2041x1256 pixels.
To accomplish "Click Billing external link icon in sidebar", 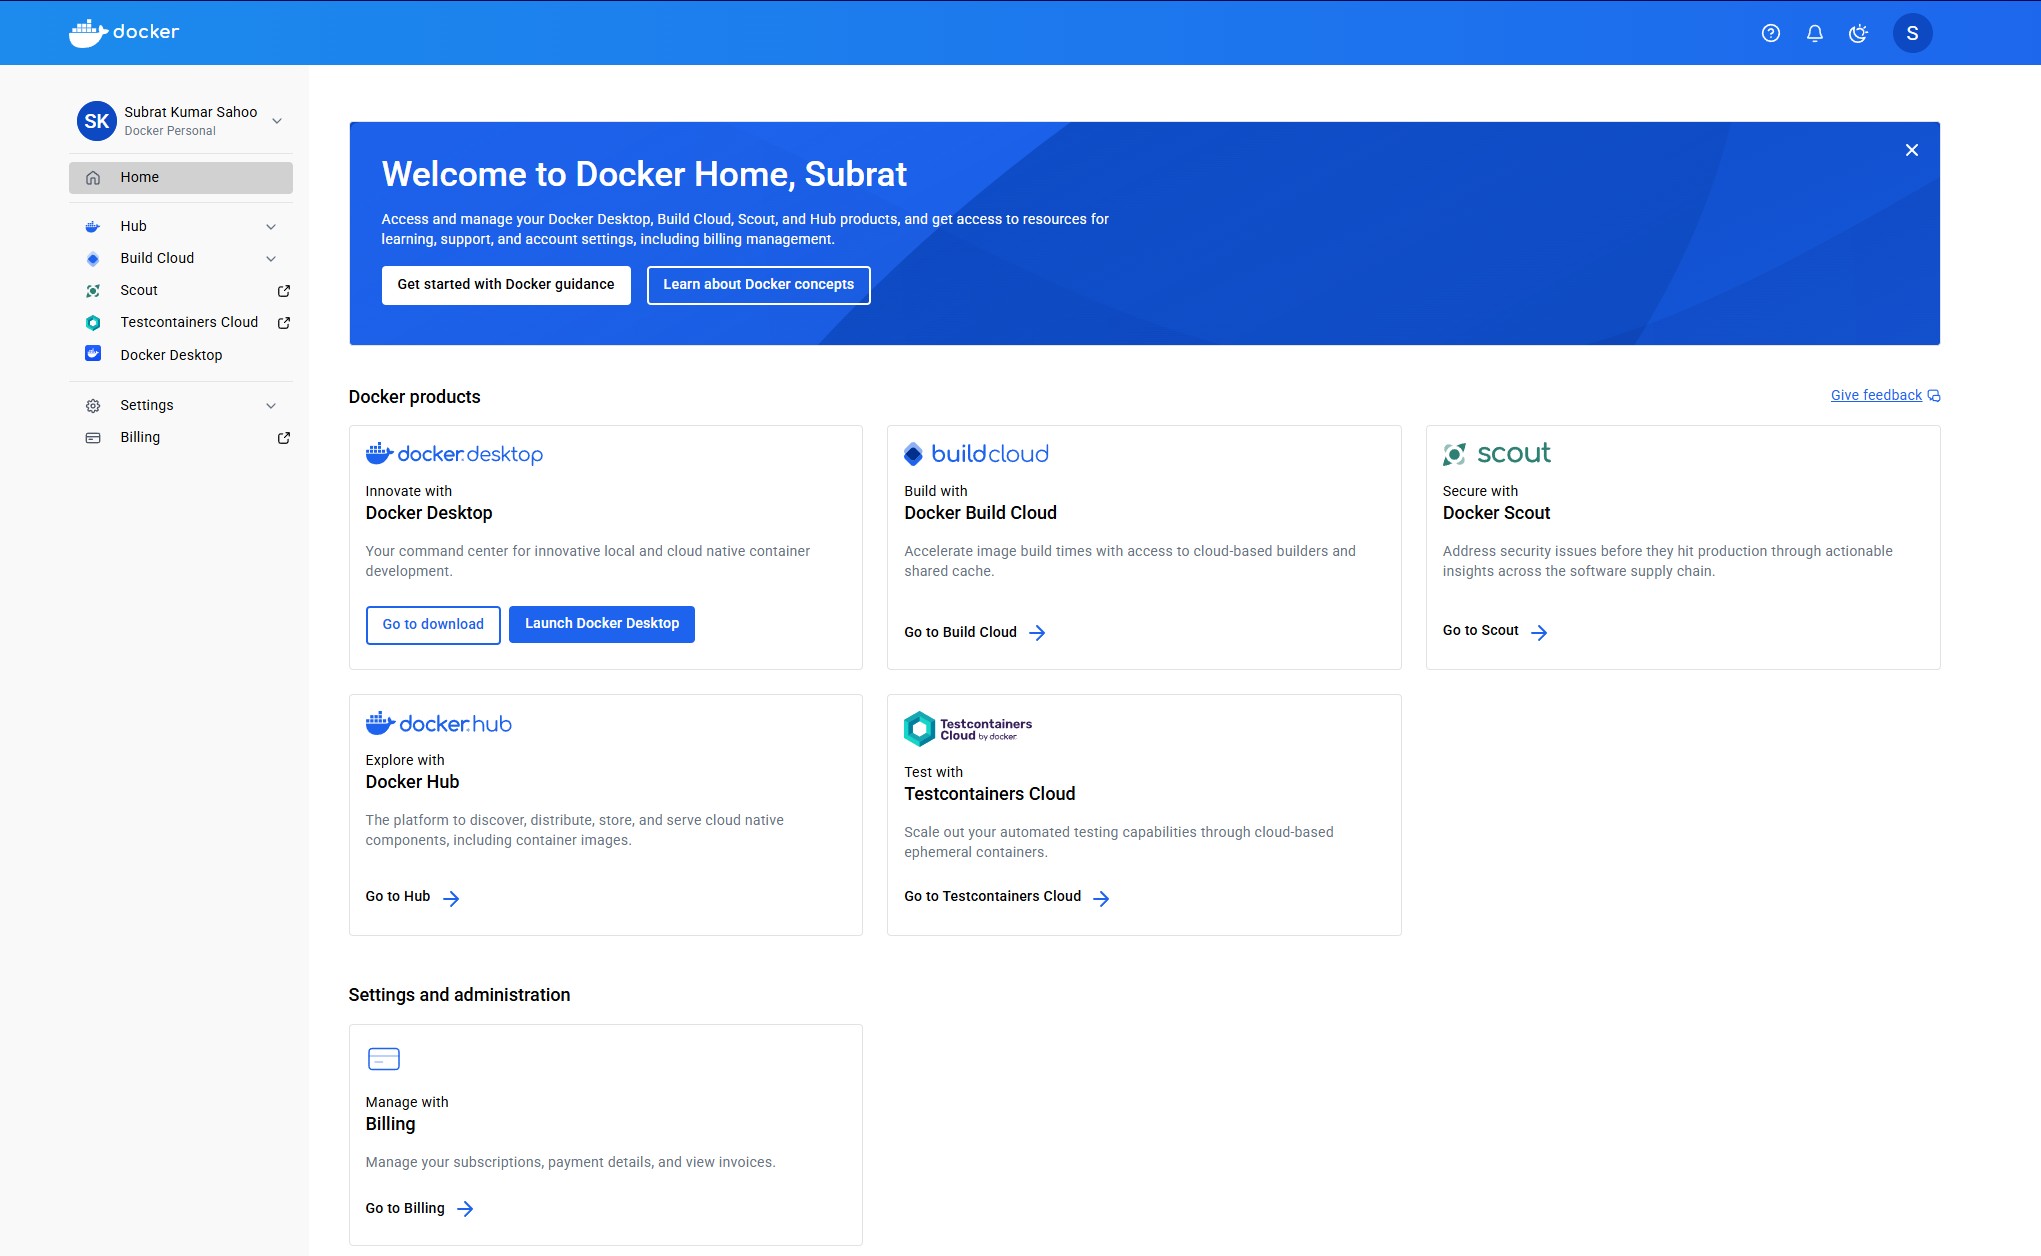I will 284,438.
